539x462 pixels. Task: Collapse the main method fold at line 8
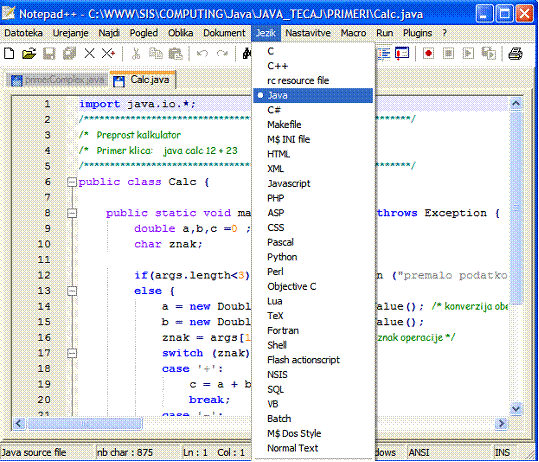[x=72, y=213]
